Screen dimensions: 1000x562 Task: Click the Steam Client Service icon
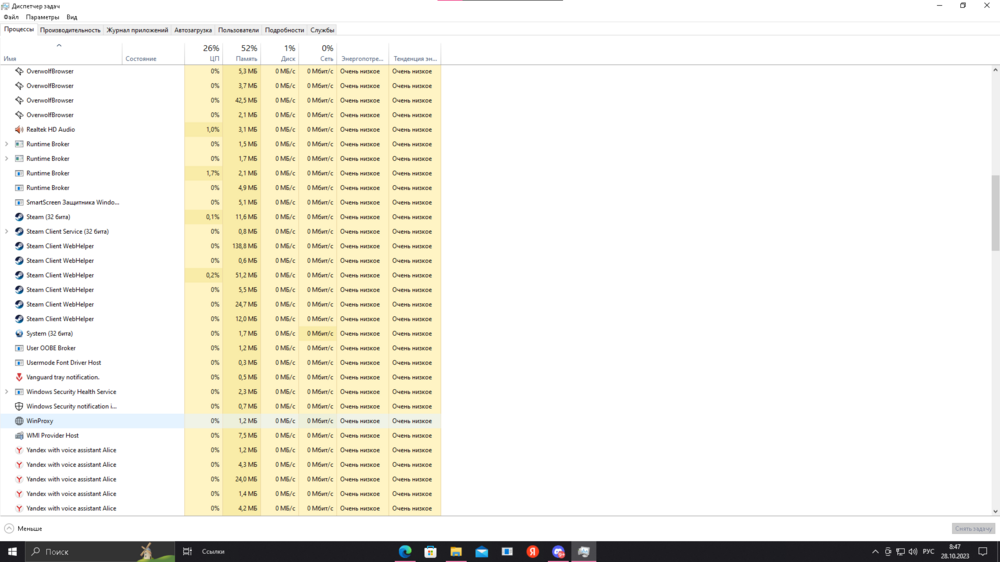pos(19,232)
